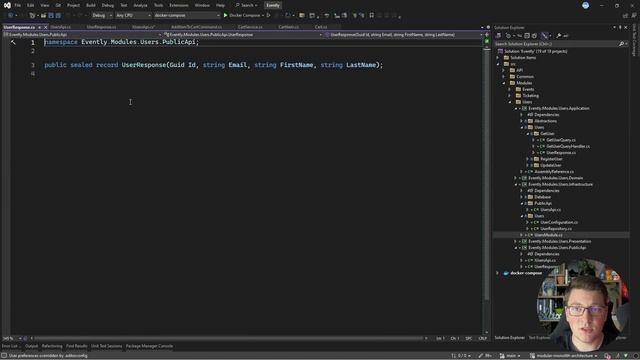Click the Open File toolbar icon
Screen dimensions: 640x360
(x=43, y=15)
